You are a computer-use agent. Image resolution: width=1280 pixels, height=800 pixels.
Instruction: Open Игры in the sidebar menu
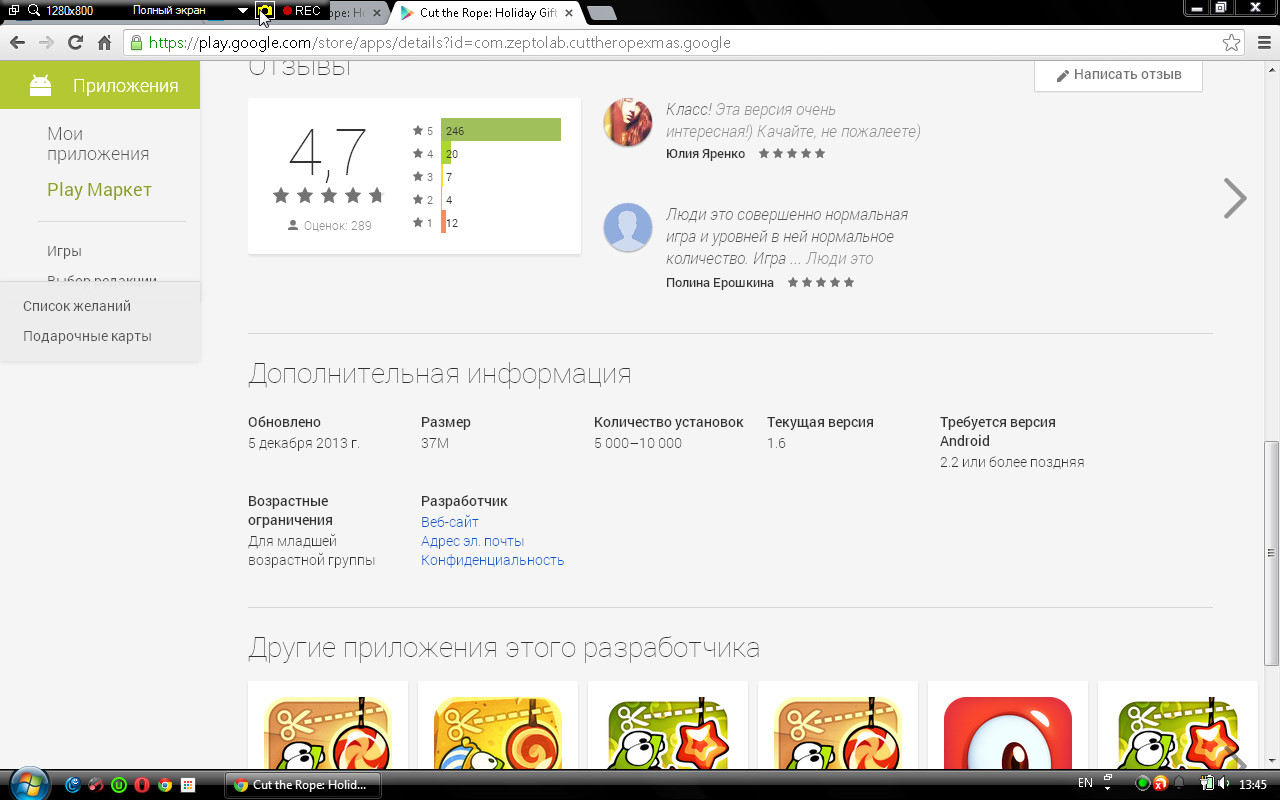[64, 251]
